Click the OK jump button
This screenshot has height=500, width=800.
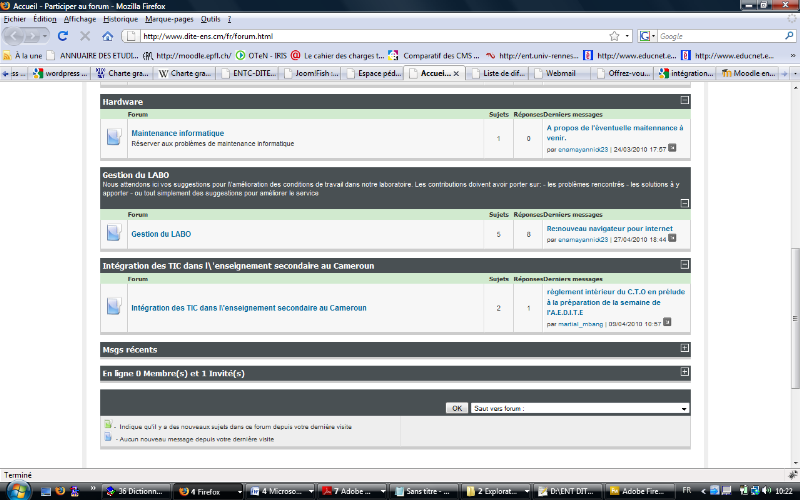tap(457, 408)
